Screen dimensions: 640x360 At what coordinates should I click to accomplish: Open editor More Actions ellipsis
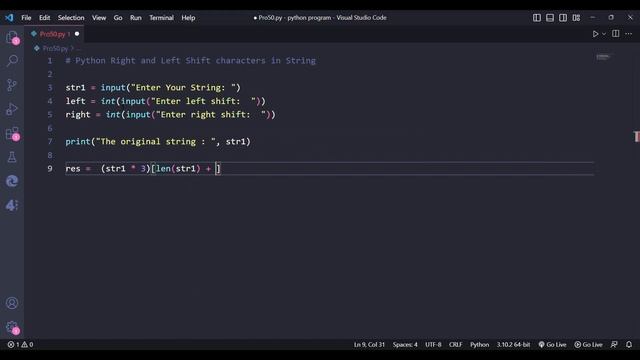629,34
